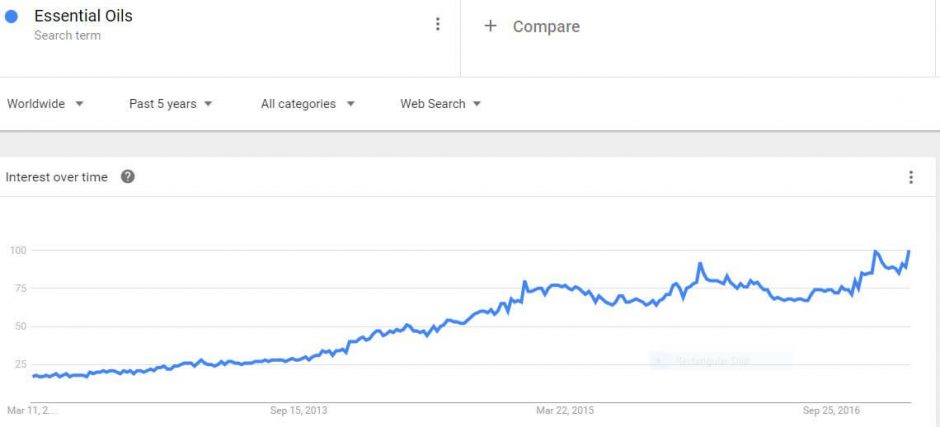Click the blue Essential Oils color dot

11,17
